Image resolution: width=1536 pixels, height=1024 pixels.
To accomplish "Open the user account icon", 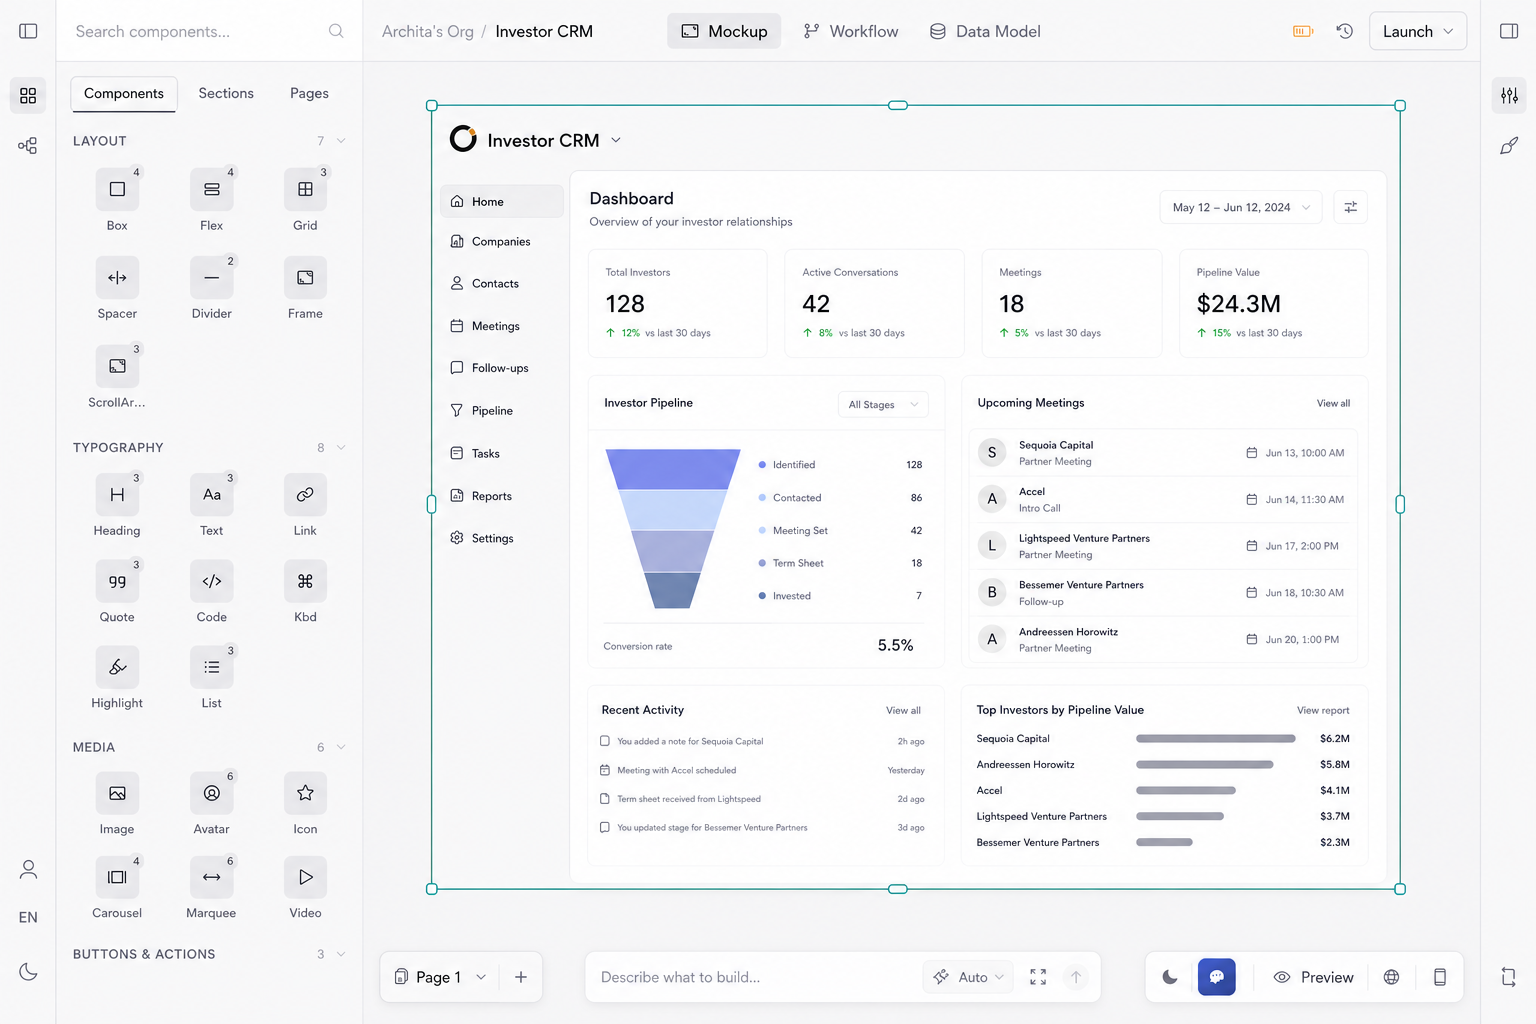I will 28,870.
